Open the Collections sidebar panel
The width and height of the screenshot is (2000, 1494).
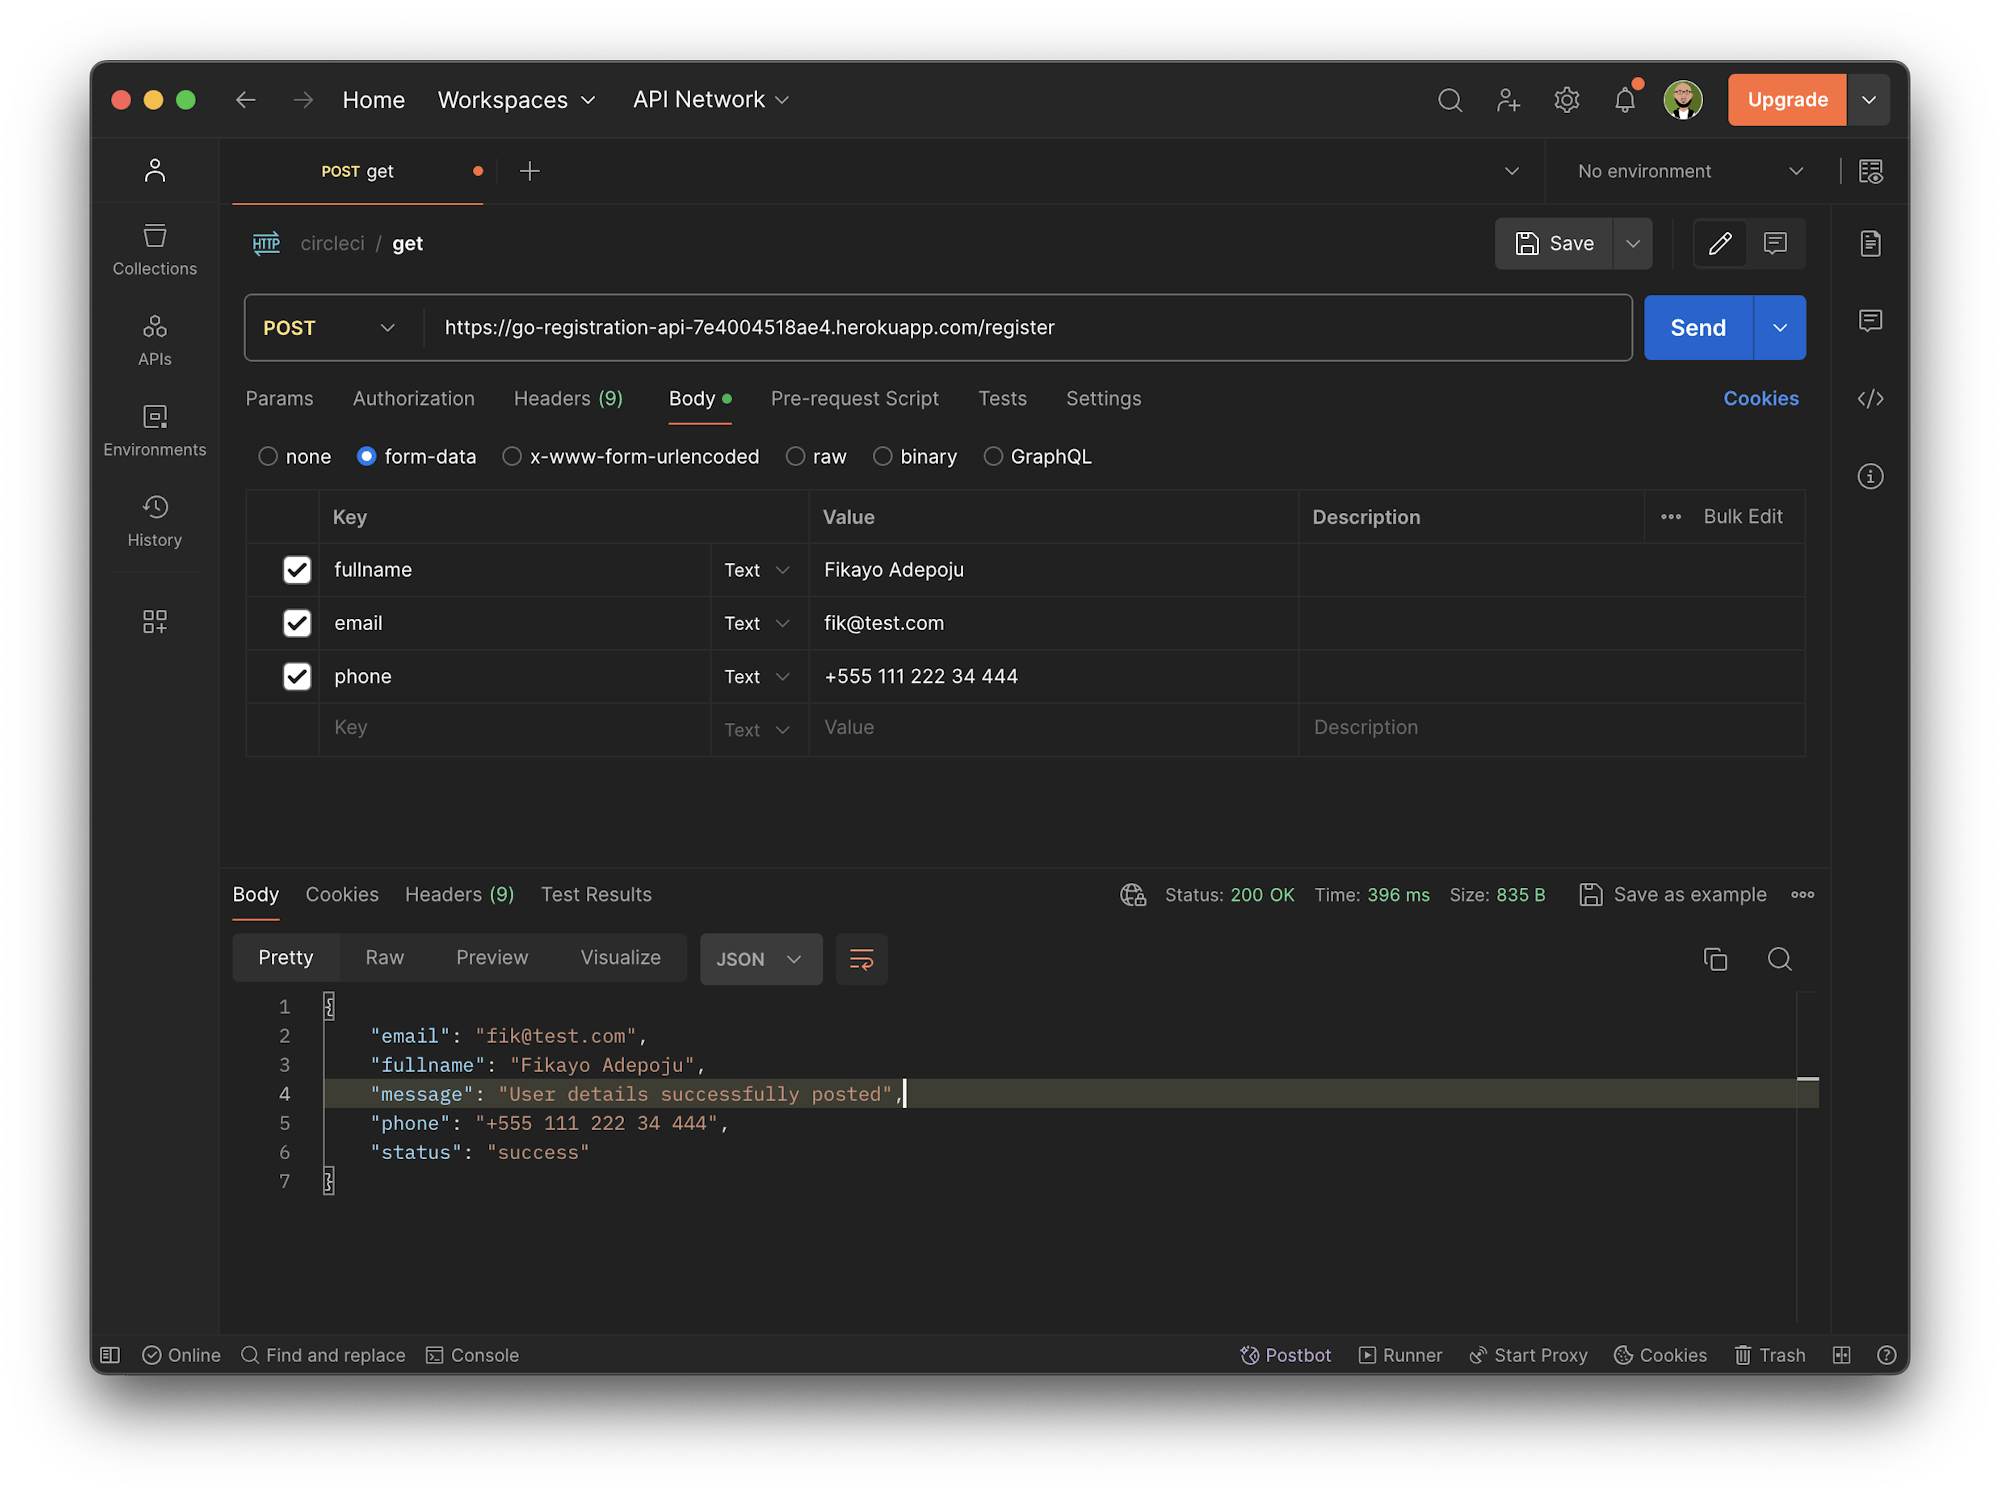[x=155, y=248]
